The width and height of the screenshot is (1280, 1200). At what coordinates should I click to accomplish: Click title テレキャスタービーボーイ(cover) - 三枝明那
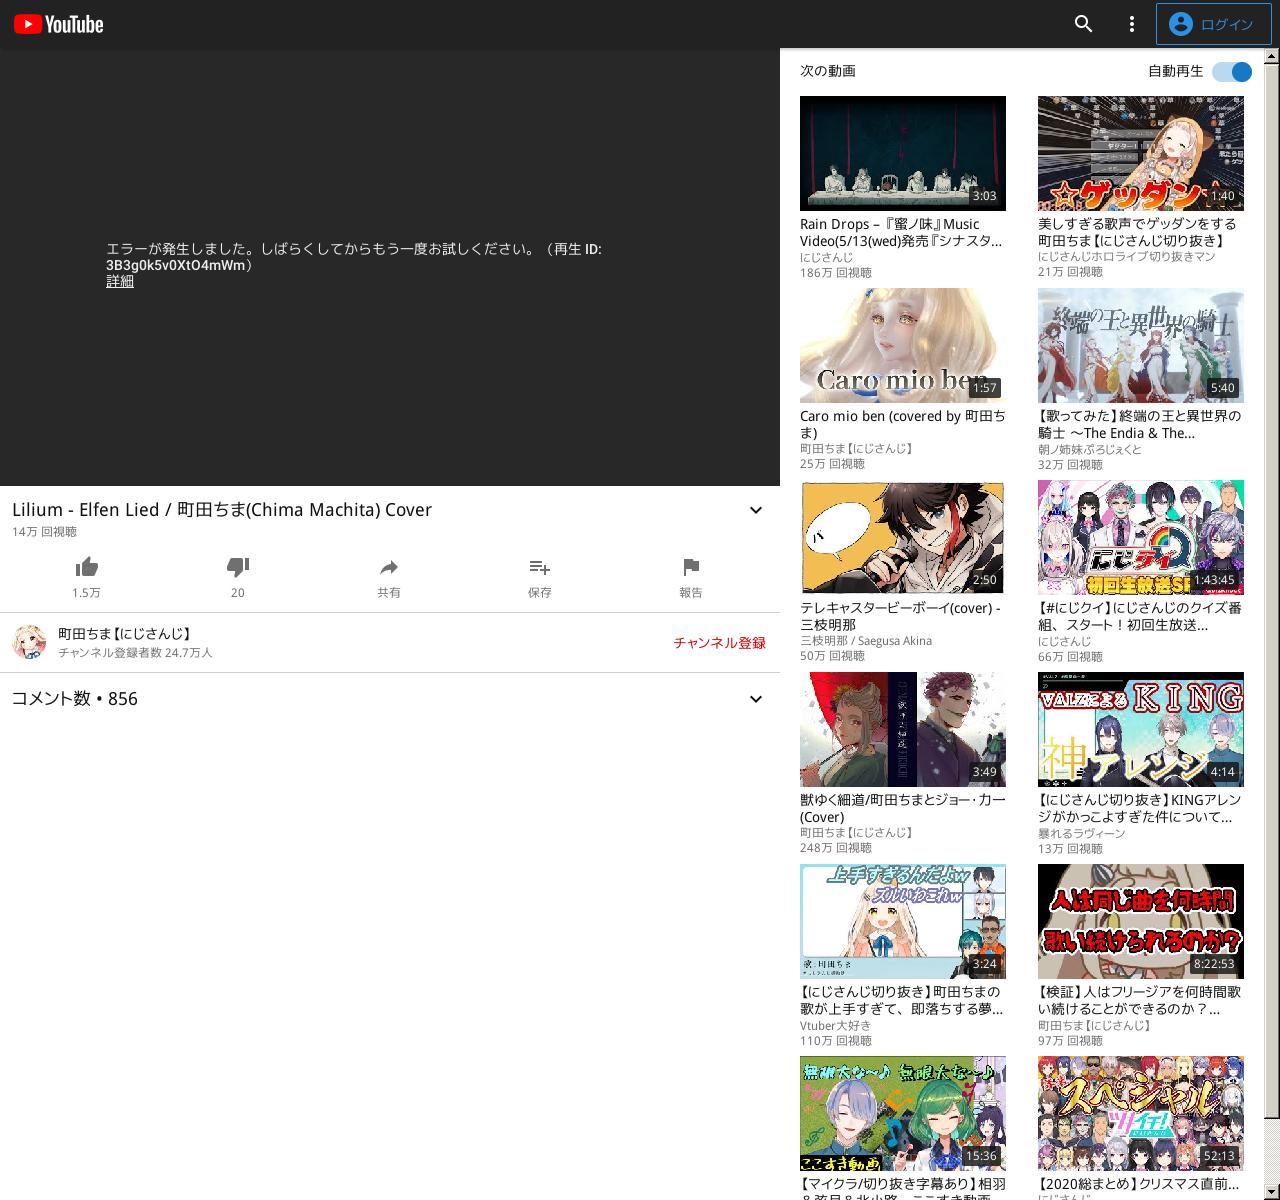[900, 616]
